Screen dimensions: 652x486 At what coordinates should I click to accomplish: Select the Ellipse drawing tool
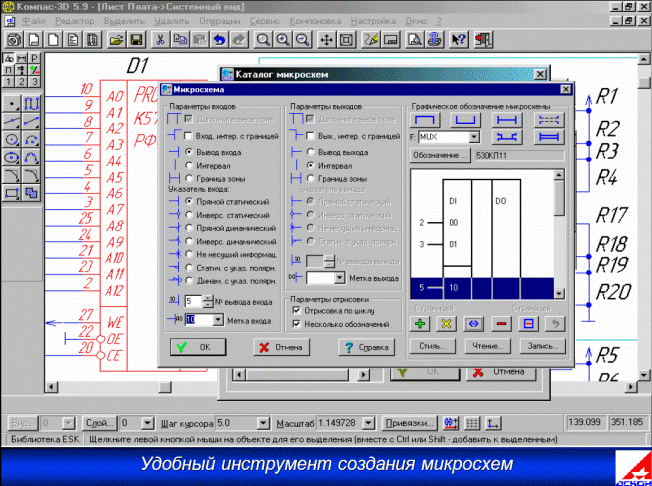coord(12,157)
